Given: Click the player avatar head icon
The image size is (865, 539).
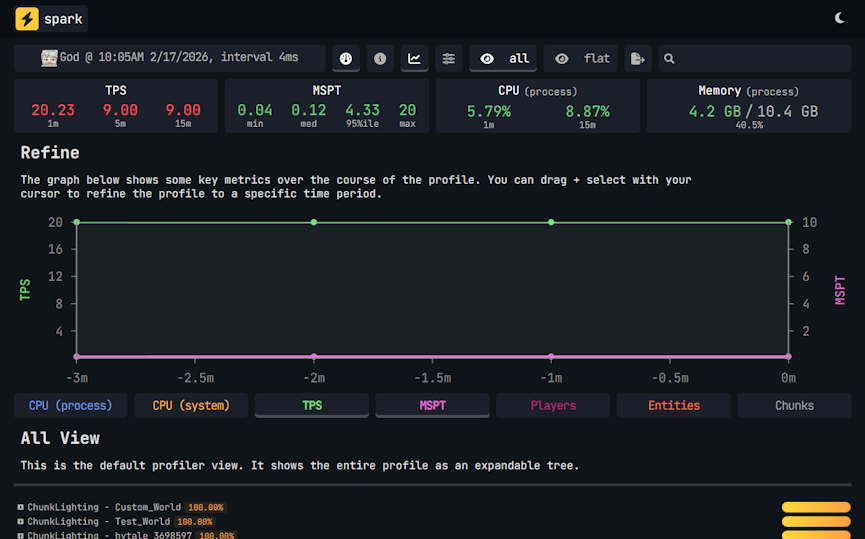Looking at the screenshot, I should 49,58.
